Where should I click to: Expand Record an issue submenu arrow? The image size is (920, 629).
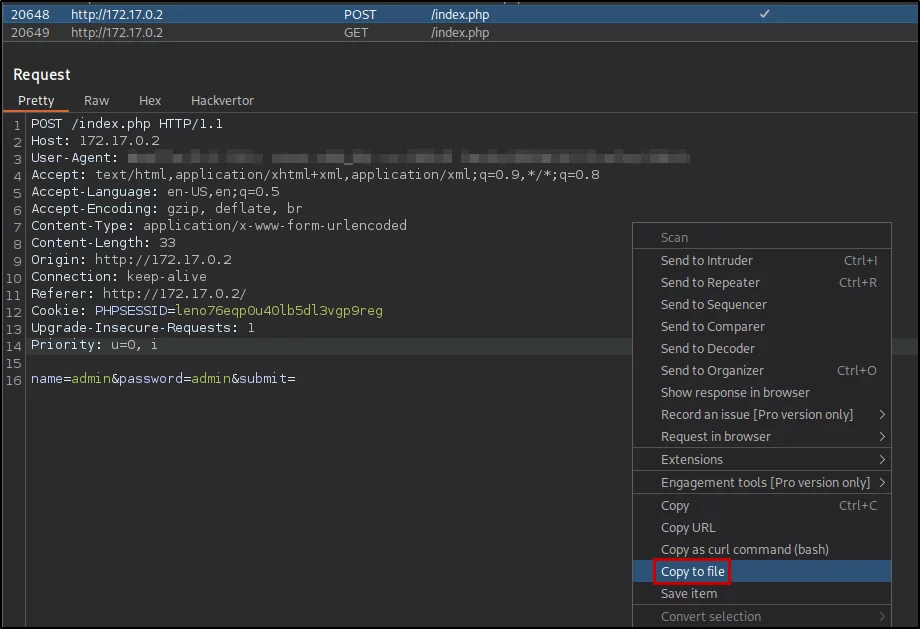click(882, 415)
